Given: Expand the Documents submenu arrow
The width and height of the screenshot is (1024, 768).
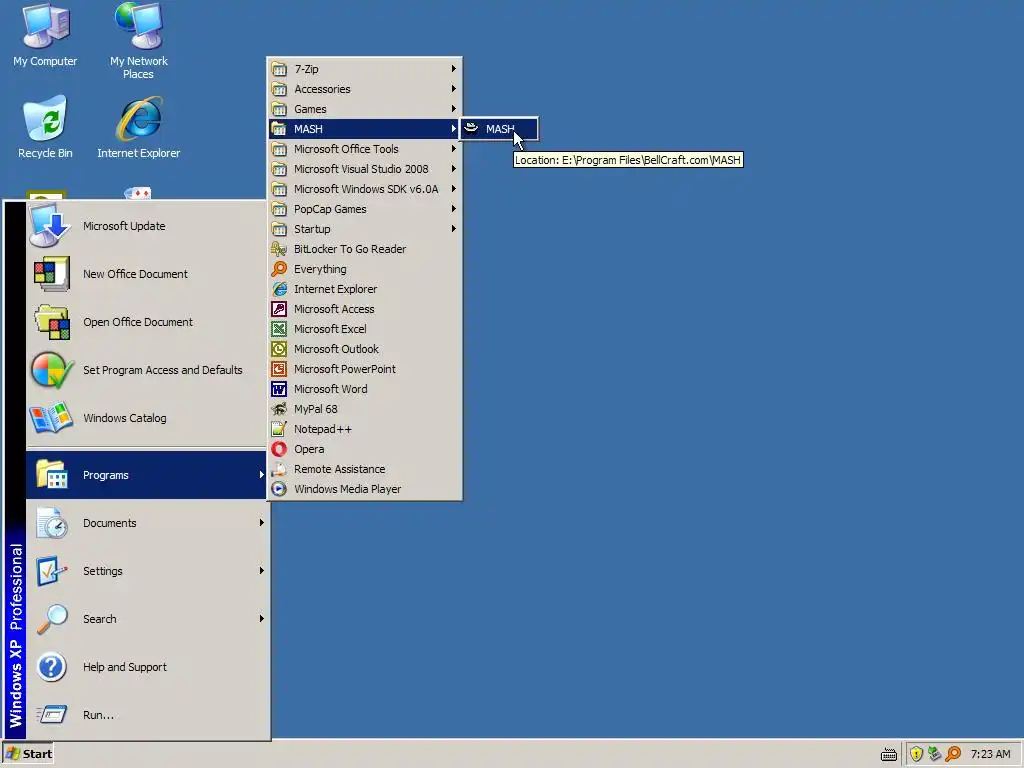Looking at the screenshot, I should click(x=261, y=522).
